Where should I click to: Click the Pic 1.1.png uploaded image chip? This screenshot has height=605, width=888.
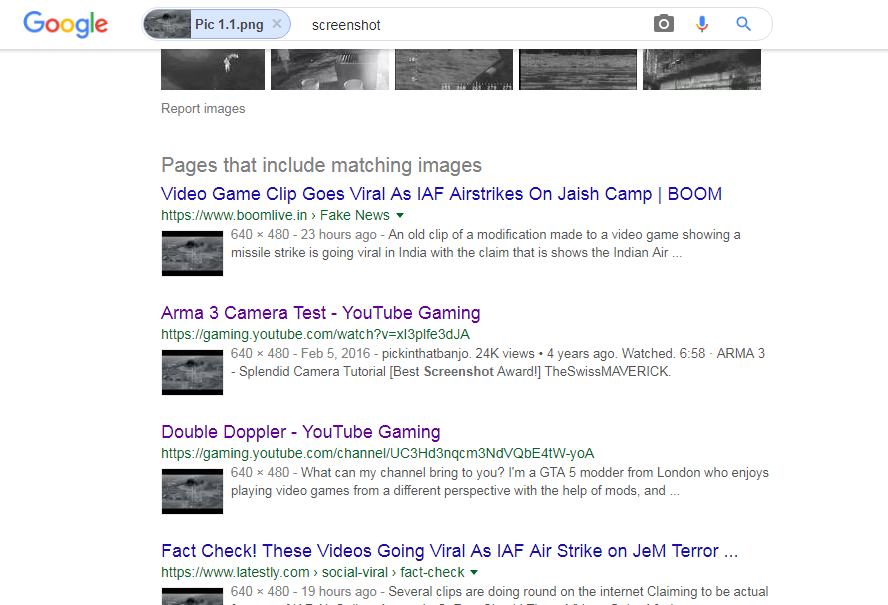216,24
